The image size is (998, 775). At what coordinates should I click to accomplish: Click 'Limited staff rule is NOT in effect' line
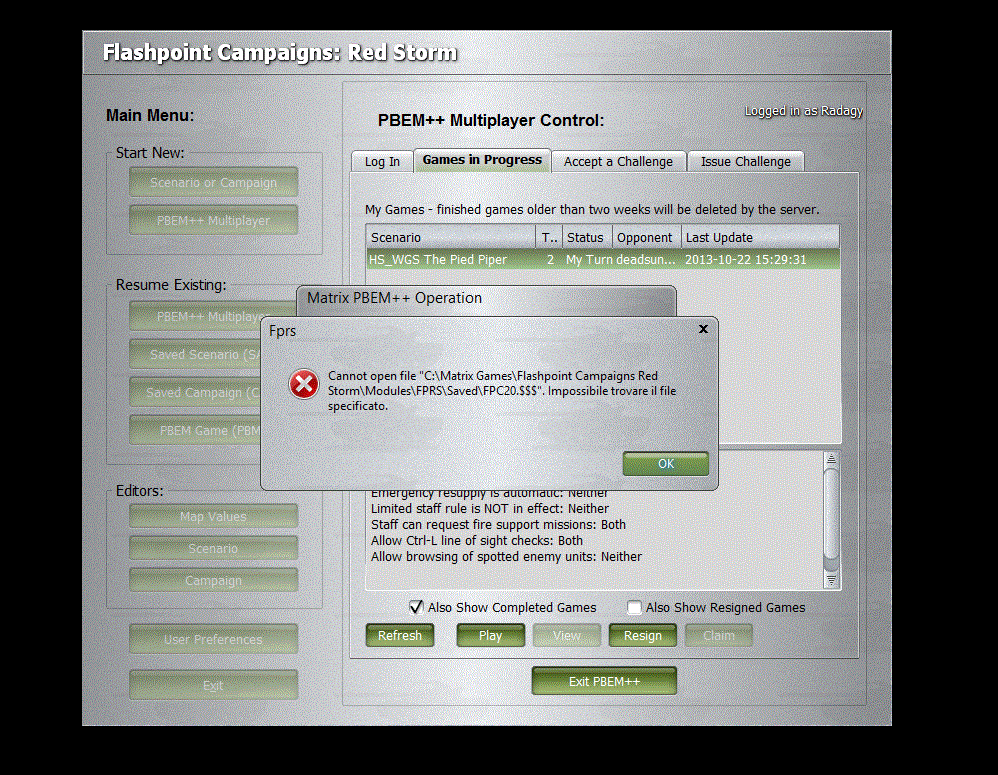(x=489, y=509)
